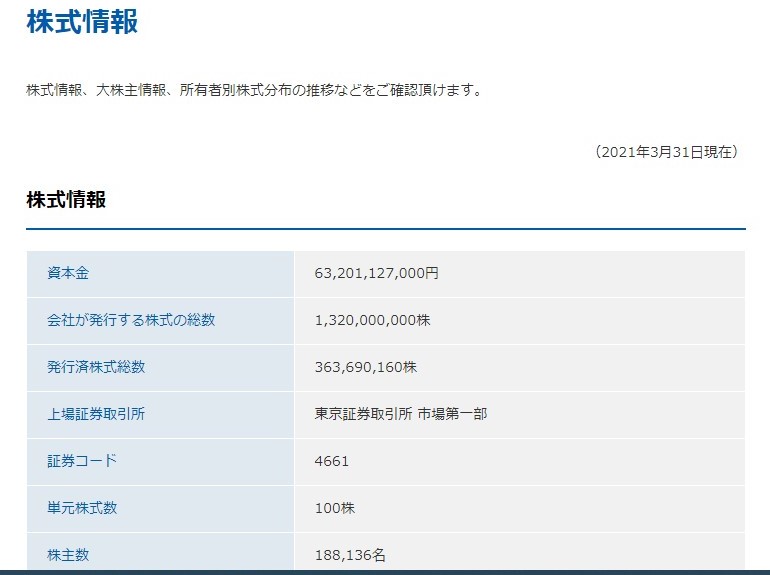Click the capital amount 63,201,127,000円

(376, 273)
